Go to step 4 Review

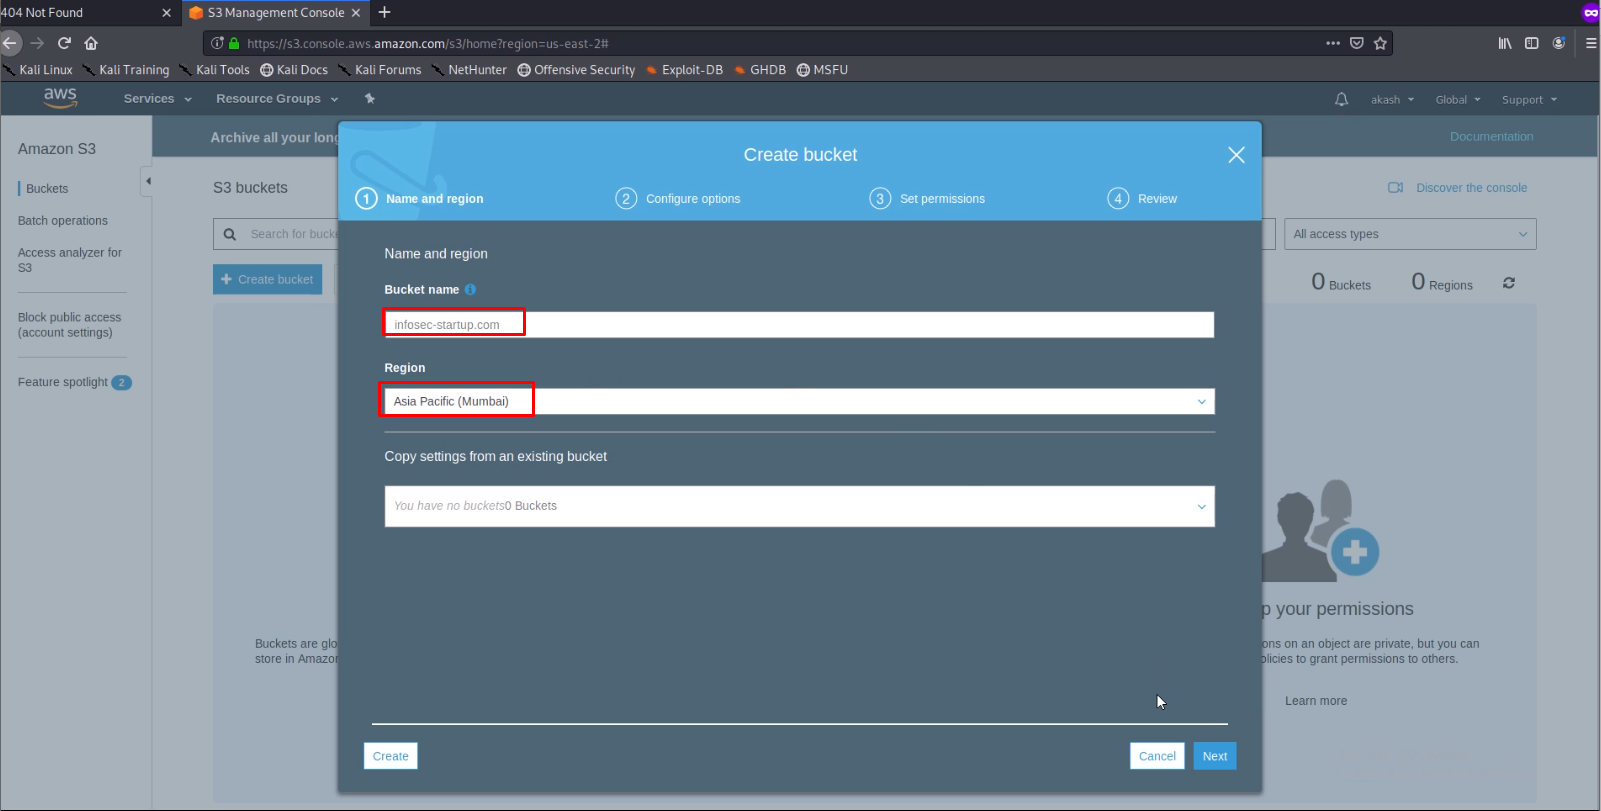tap(1142, 199)
